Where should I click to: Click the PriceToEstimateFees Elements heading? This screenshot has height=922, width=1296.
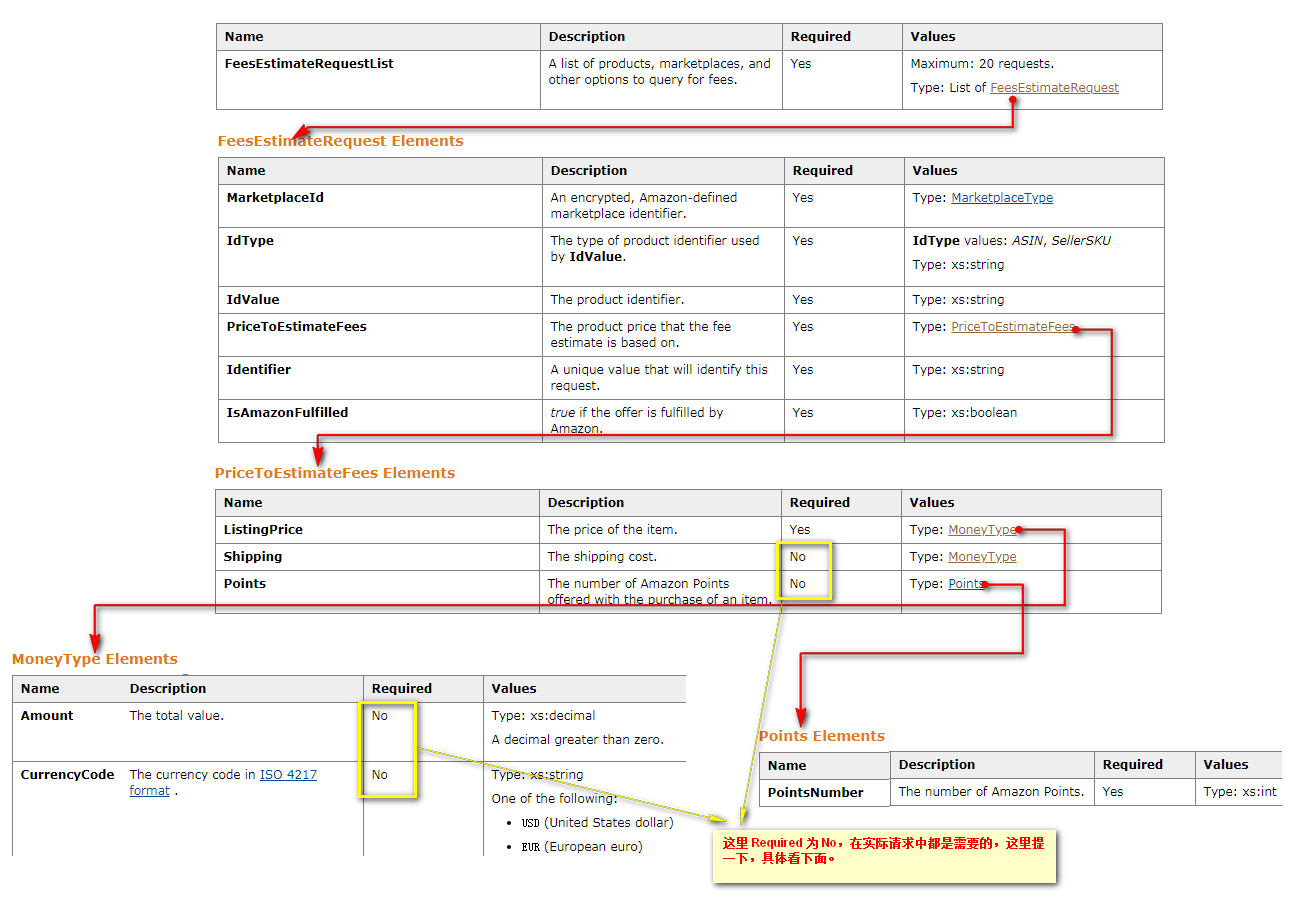pos(335,473)
